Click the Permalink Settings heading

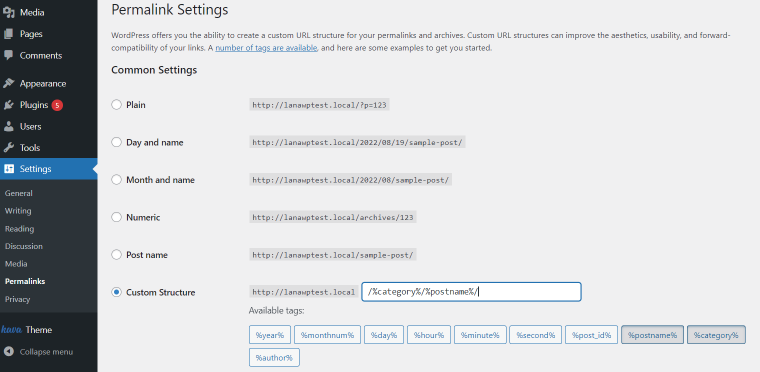(170, 9)
